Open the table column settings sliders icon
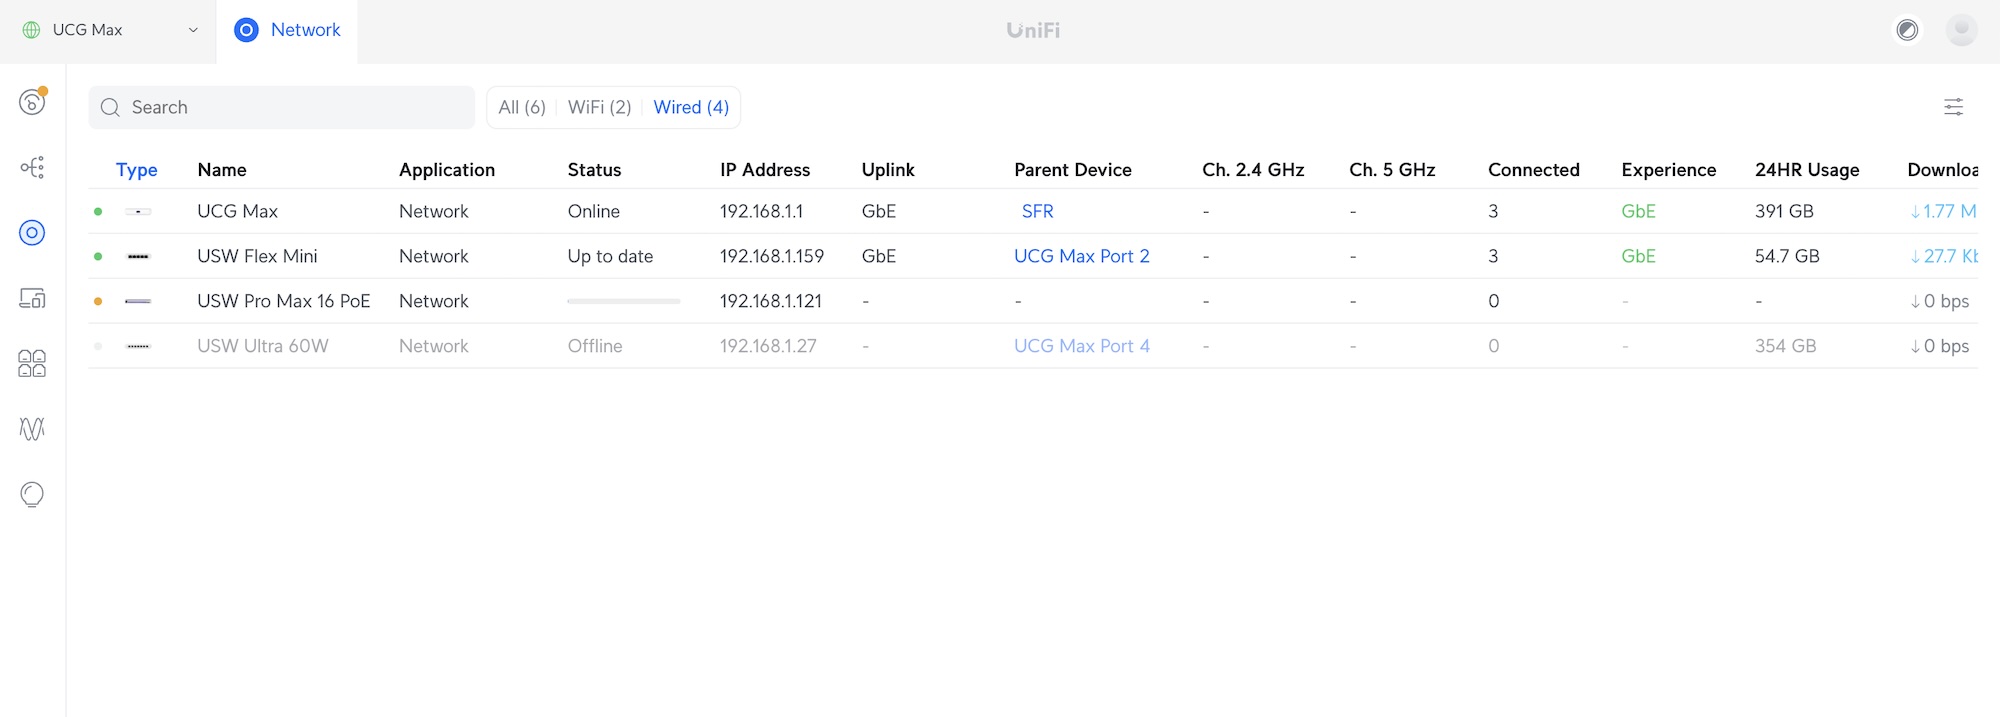 [x=1953, y=107]
